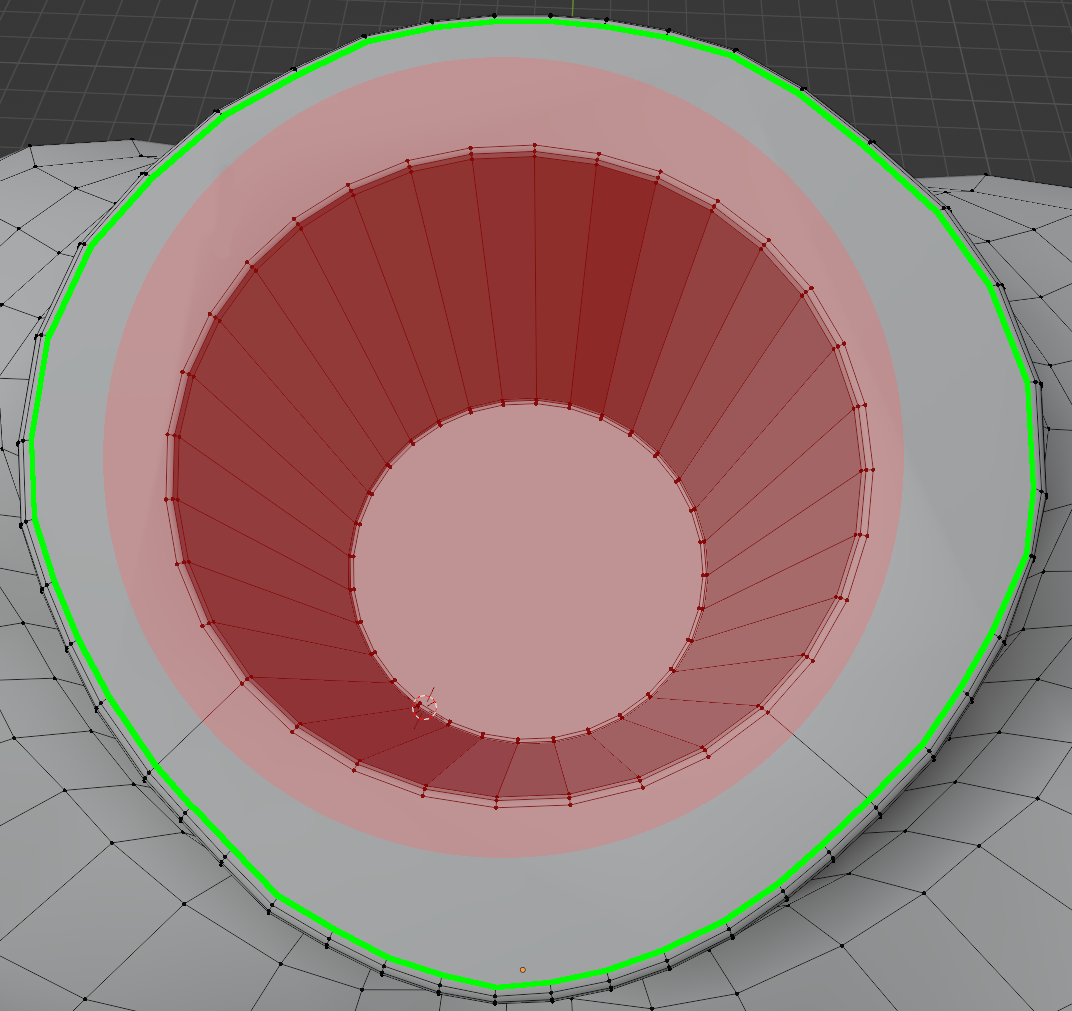
Task: Click the green Y-axis line at top edge
Action: coord(572,6)
